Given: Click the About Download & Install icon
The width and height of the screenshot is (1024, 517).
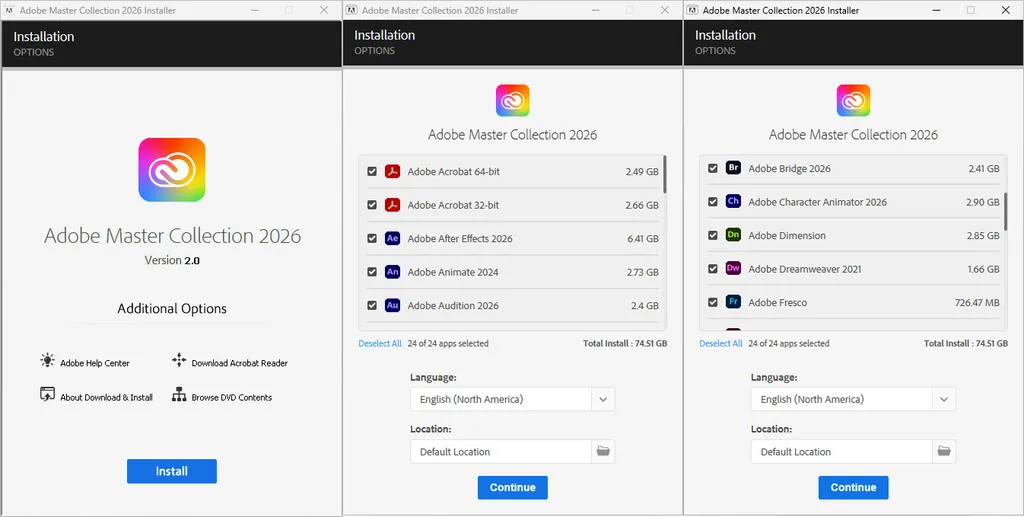Looking at the screenshot, I should point(48,395).
